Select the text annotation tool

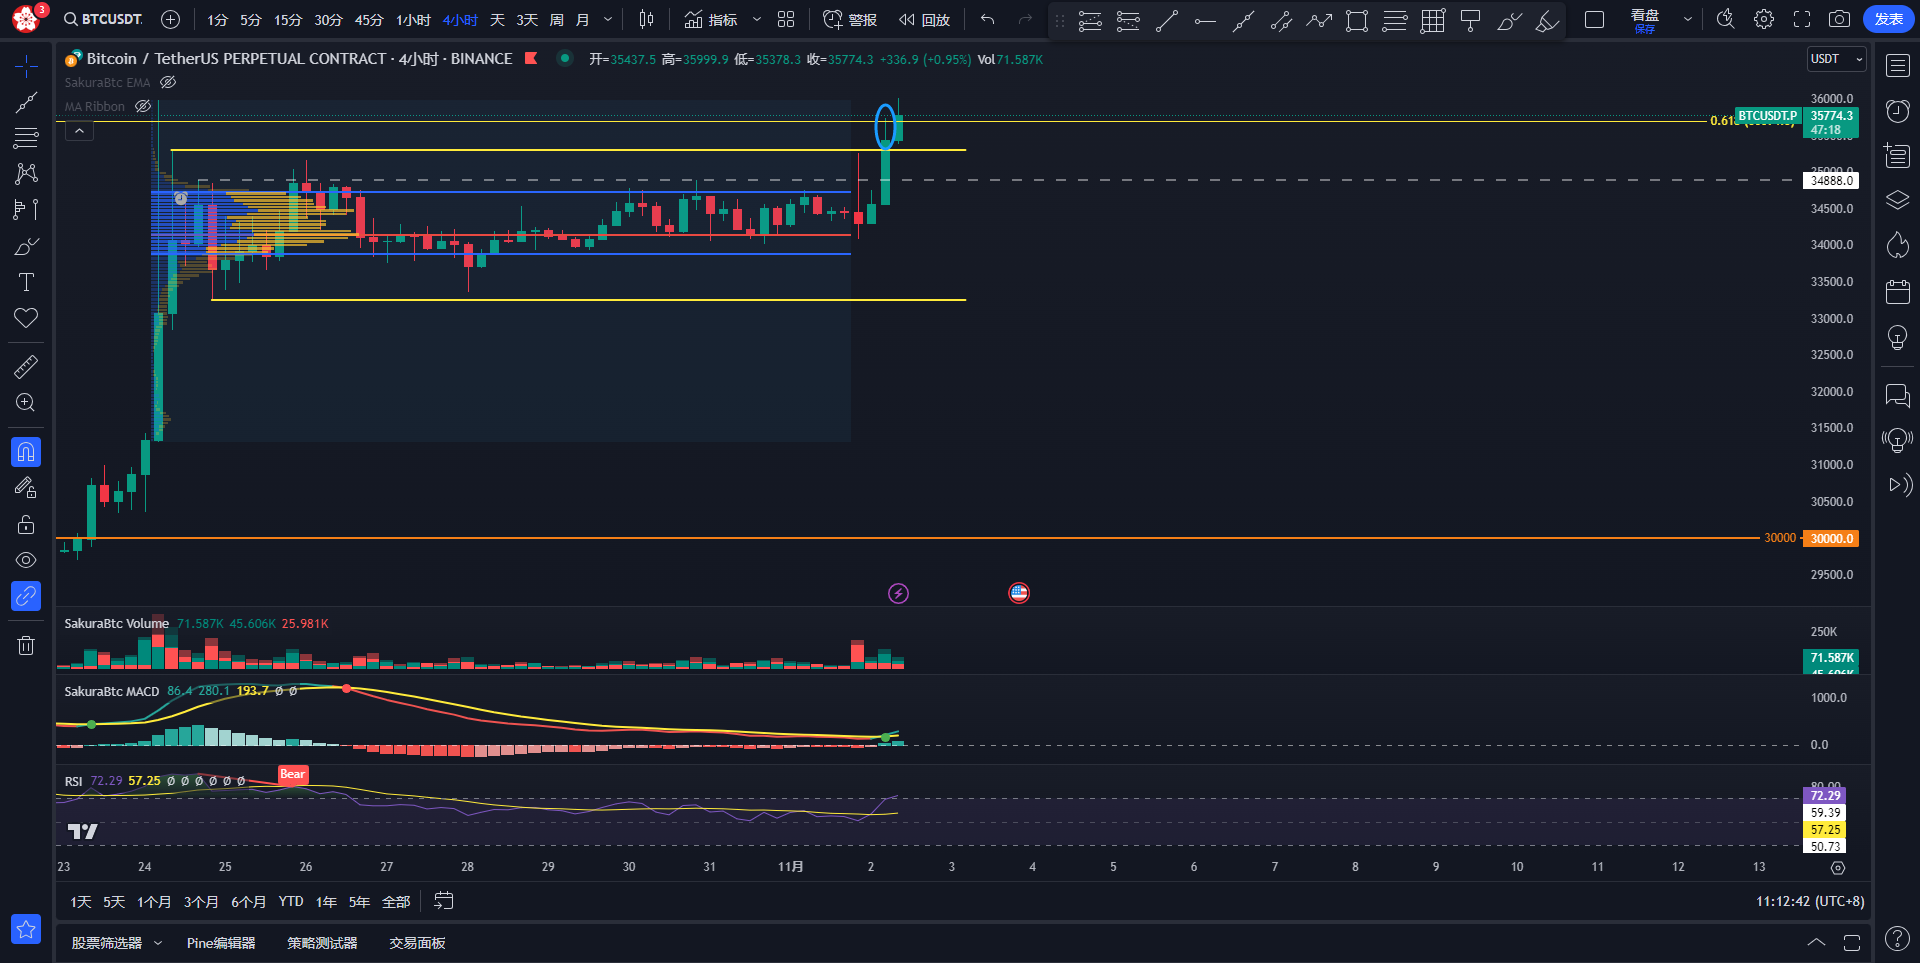[26, 282]
